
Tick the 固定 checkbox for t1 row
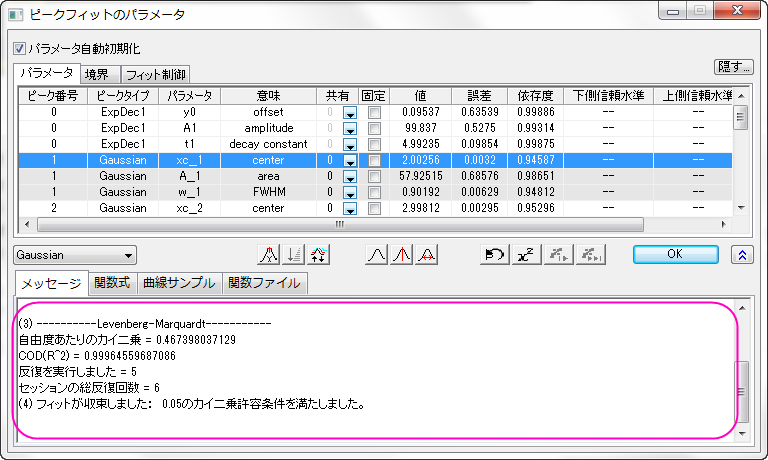click(374, 145)
